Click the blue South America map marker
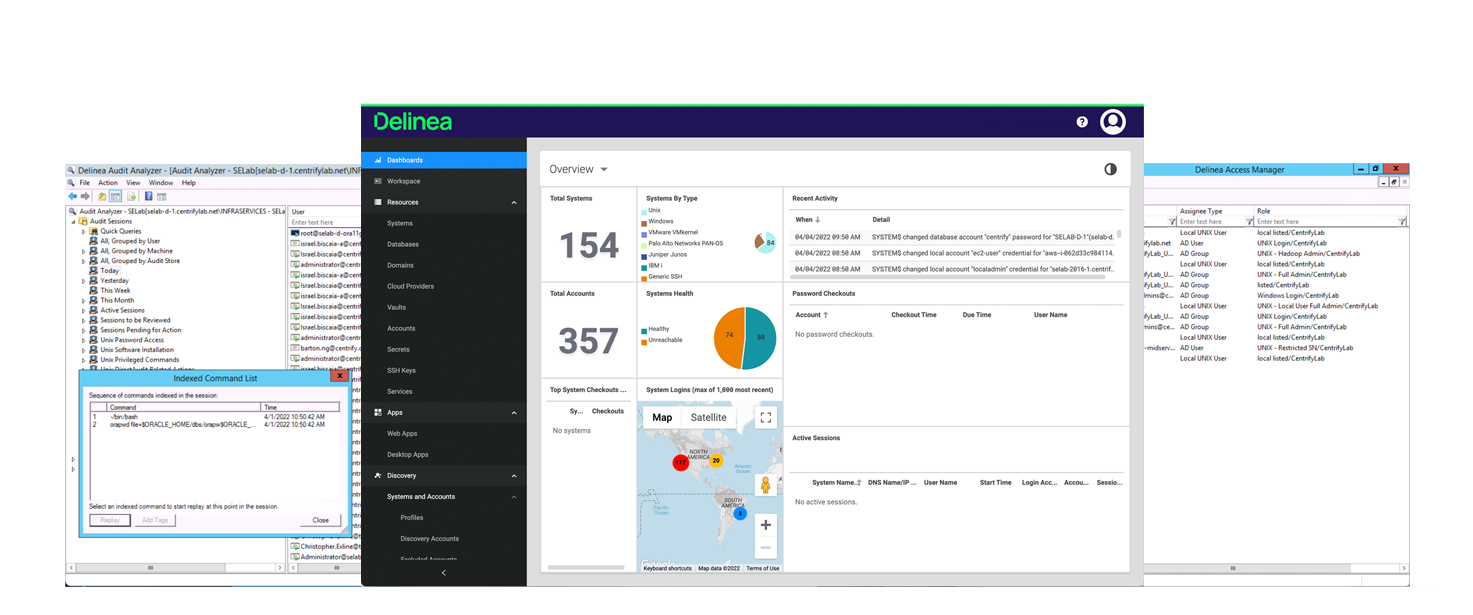1473x615 pixels. click(x=740, y=513)
